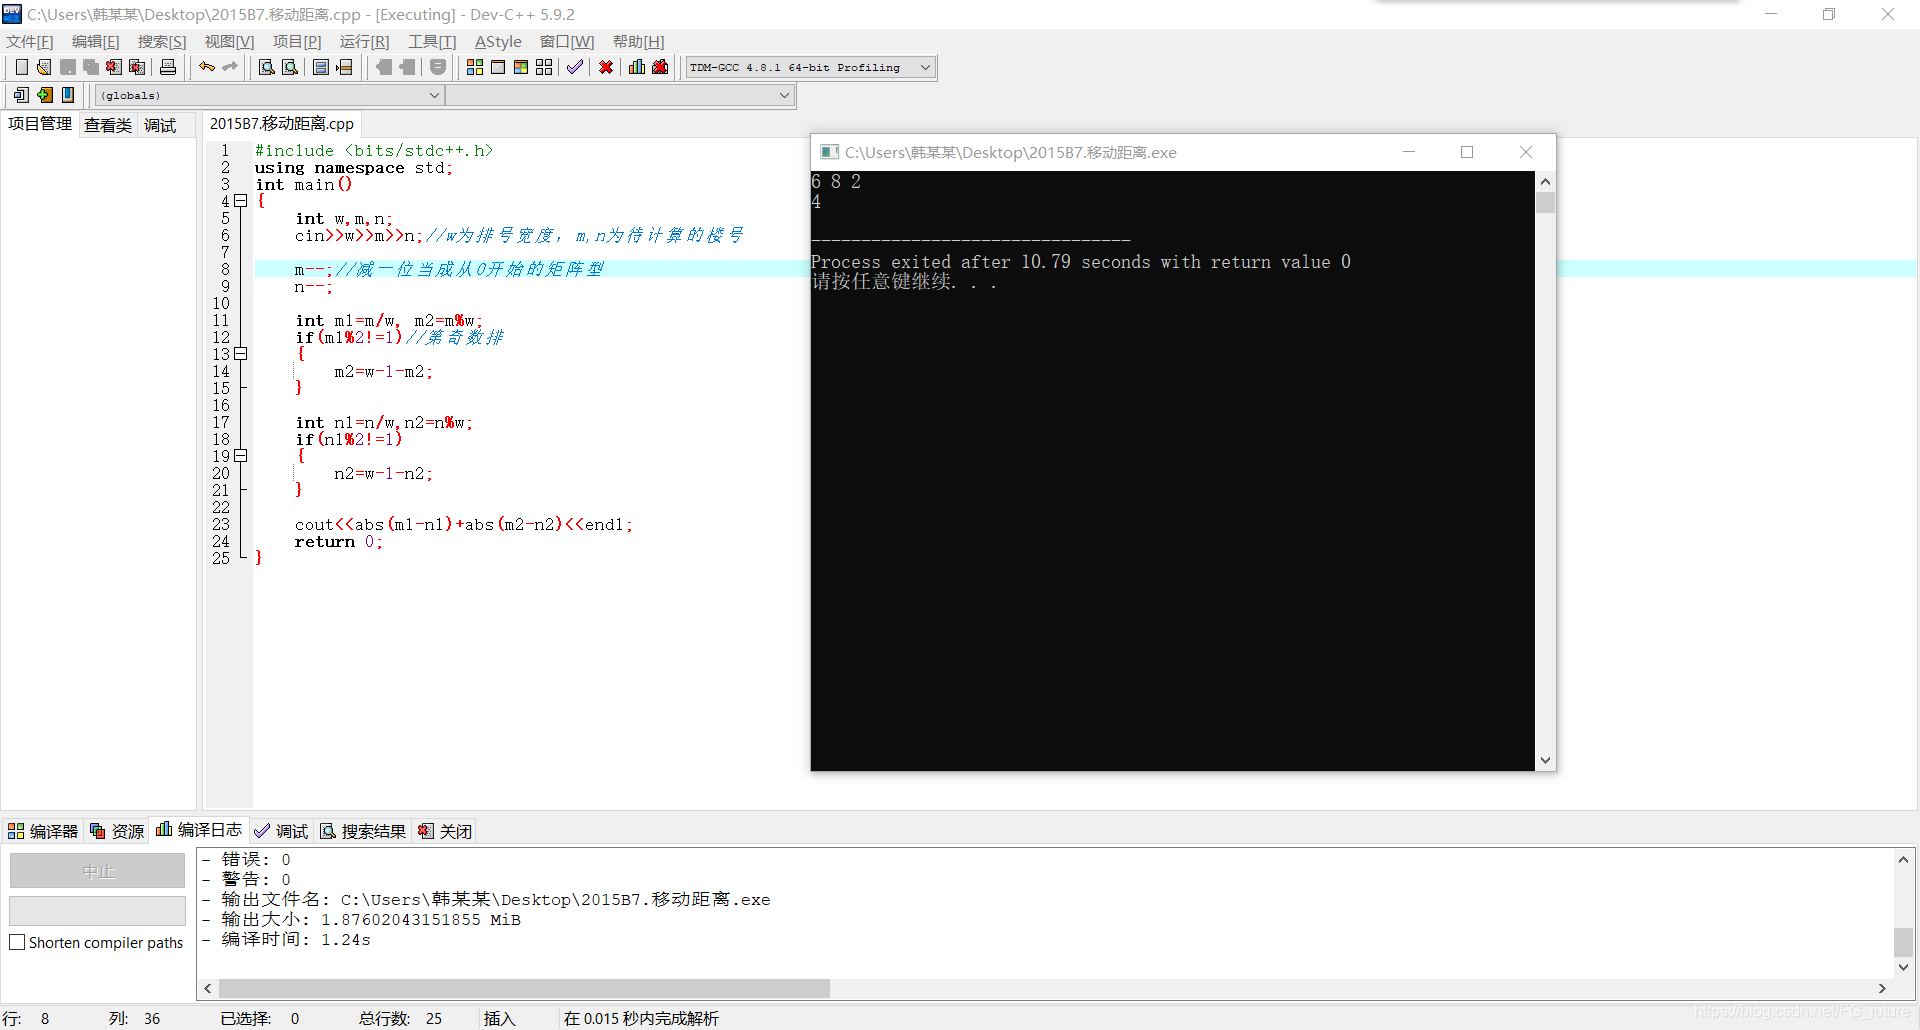
Task: Switch to the 编译日志 bottom tab
Action: (199, 830)
